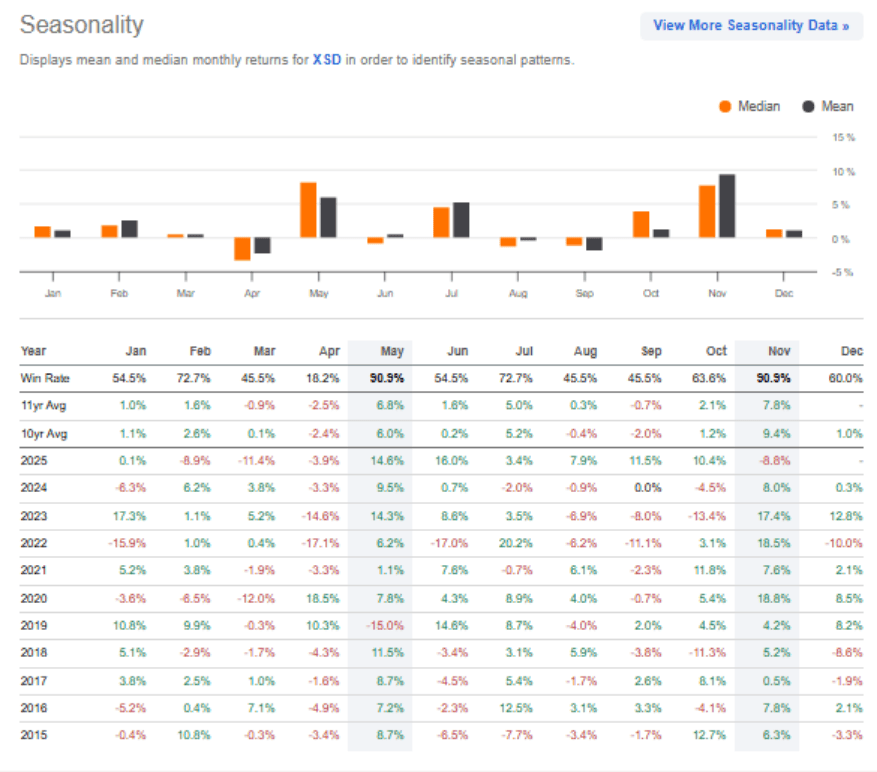Image resolution: width=877 pixels, height=772 pixels.
Task: Click the Seasonality page heading
Action: 82,25
